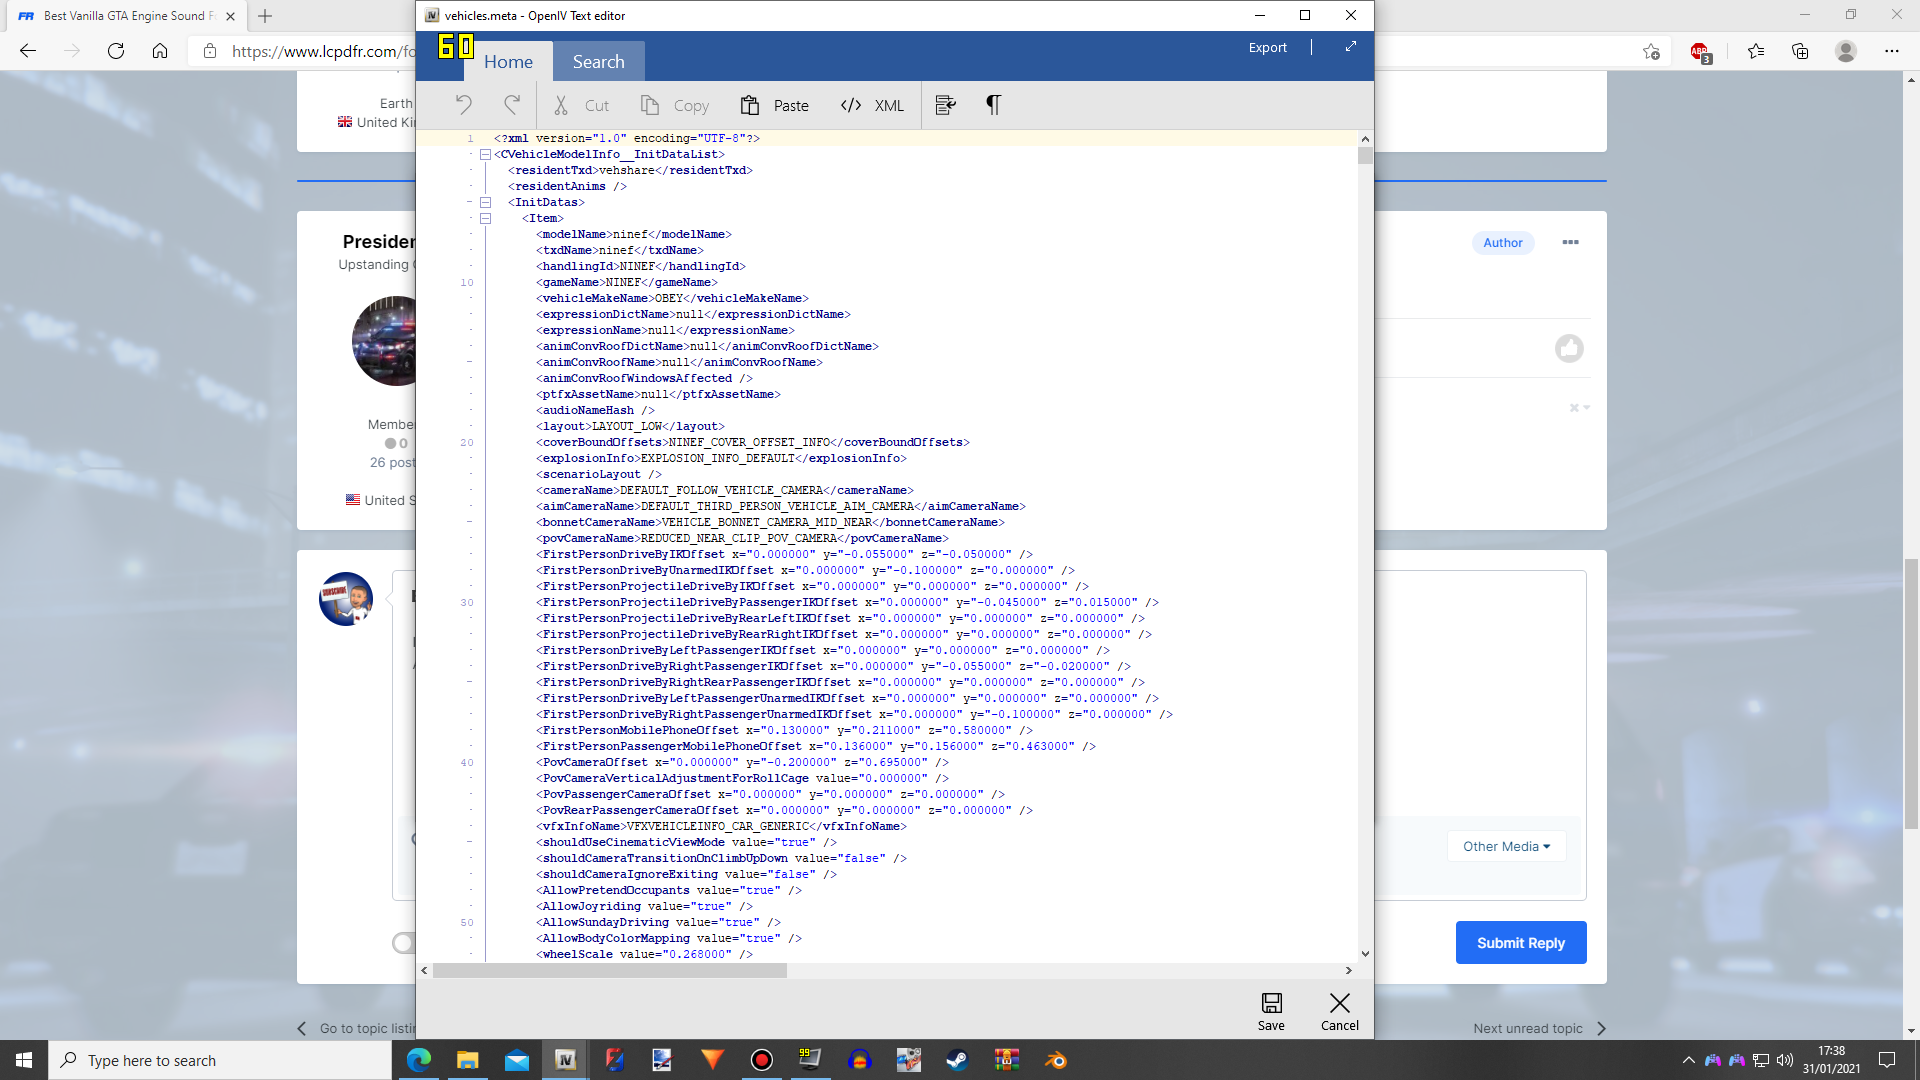1920x1080 pixels.
Task: Click the Export button
Action: pyautogui.click(x=1267, y=47)
